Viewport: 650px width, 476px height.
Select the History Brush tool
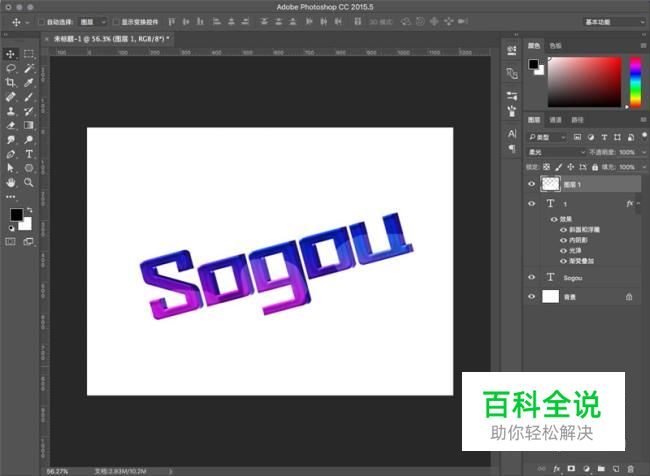29,111
